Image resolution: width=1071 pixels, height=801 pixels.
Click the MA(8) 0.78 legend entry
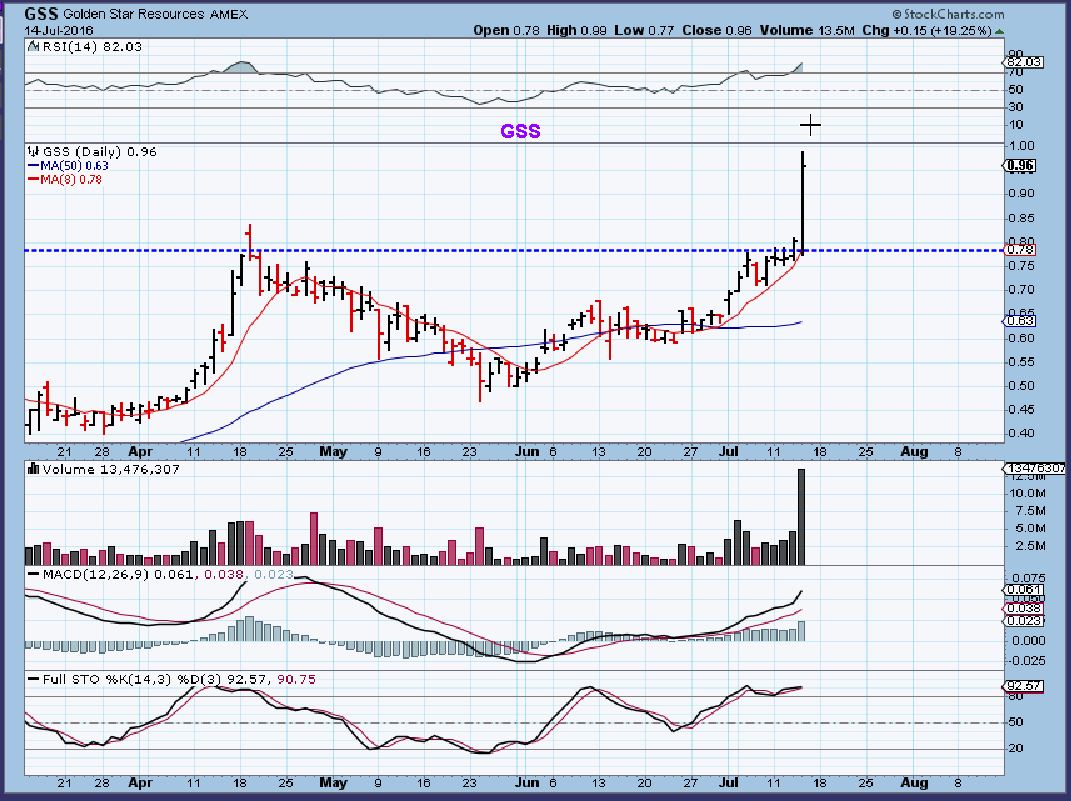click(x=64, y=180)
